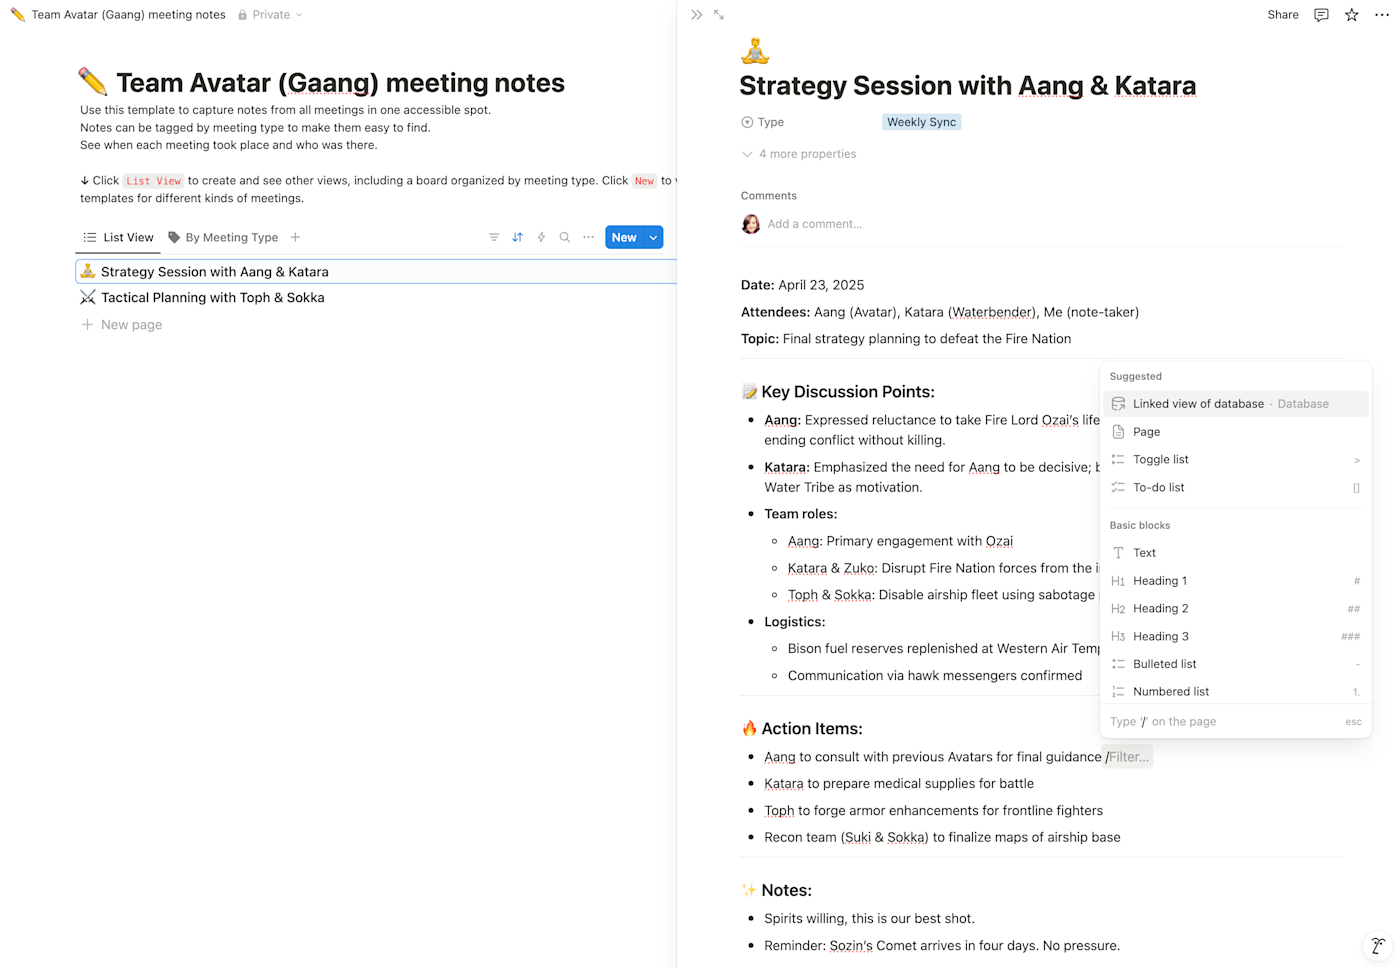Open the page's three-dots options menu
Image resolution: width=1400 pixels, height=968 pixels.
[1381, 15]
